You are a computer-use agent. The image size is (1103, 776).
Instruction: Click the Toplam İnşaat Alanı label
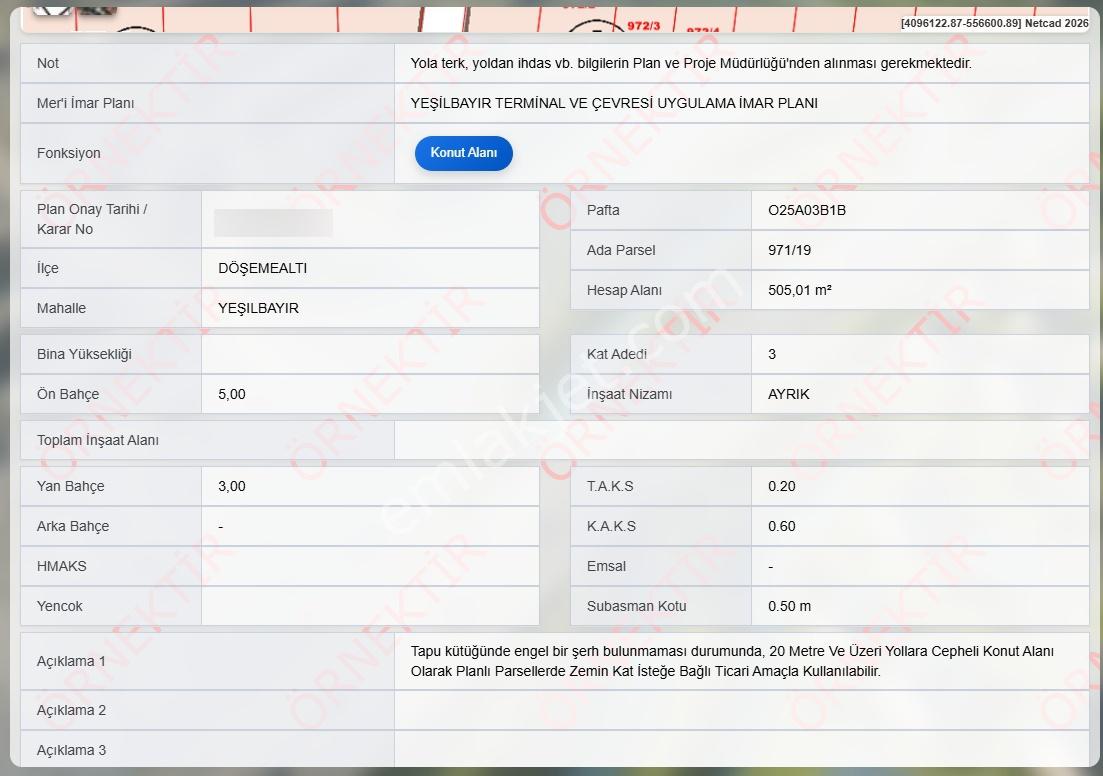[x=98, y=440]
